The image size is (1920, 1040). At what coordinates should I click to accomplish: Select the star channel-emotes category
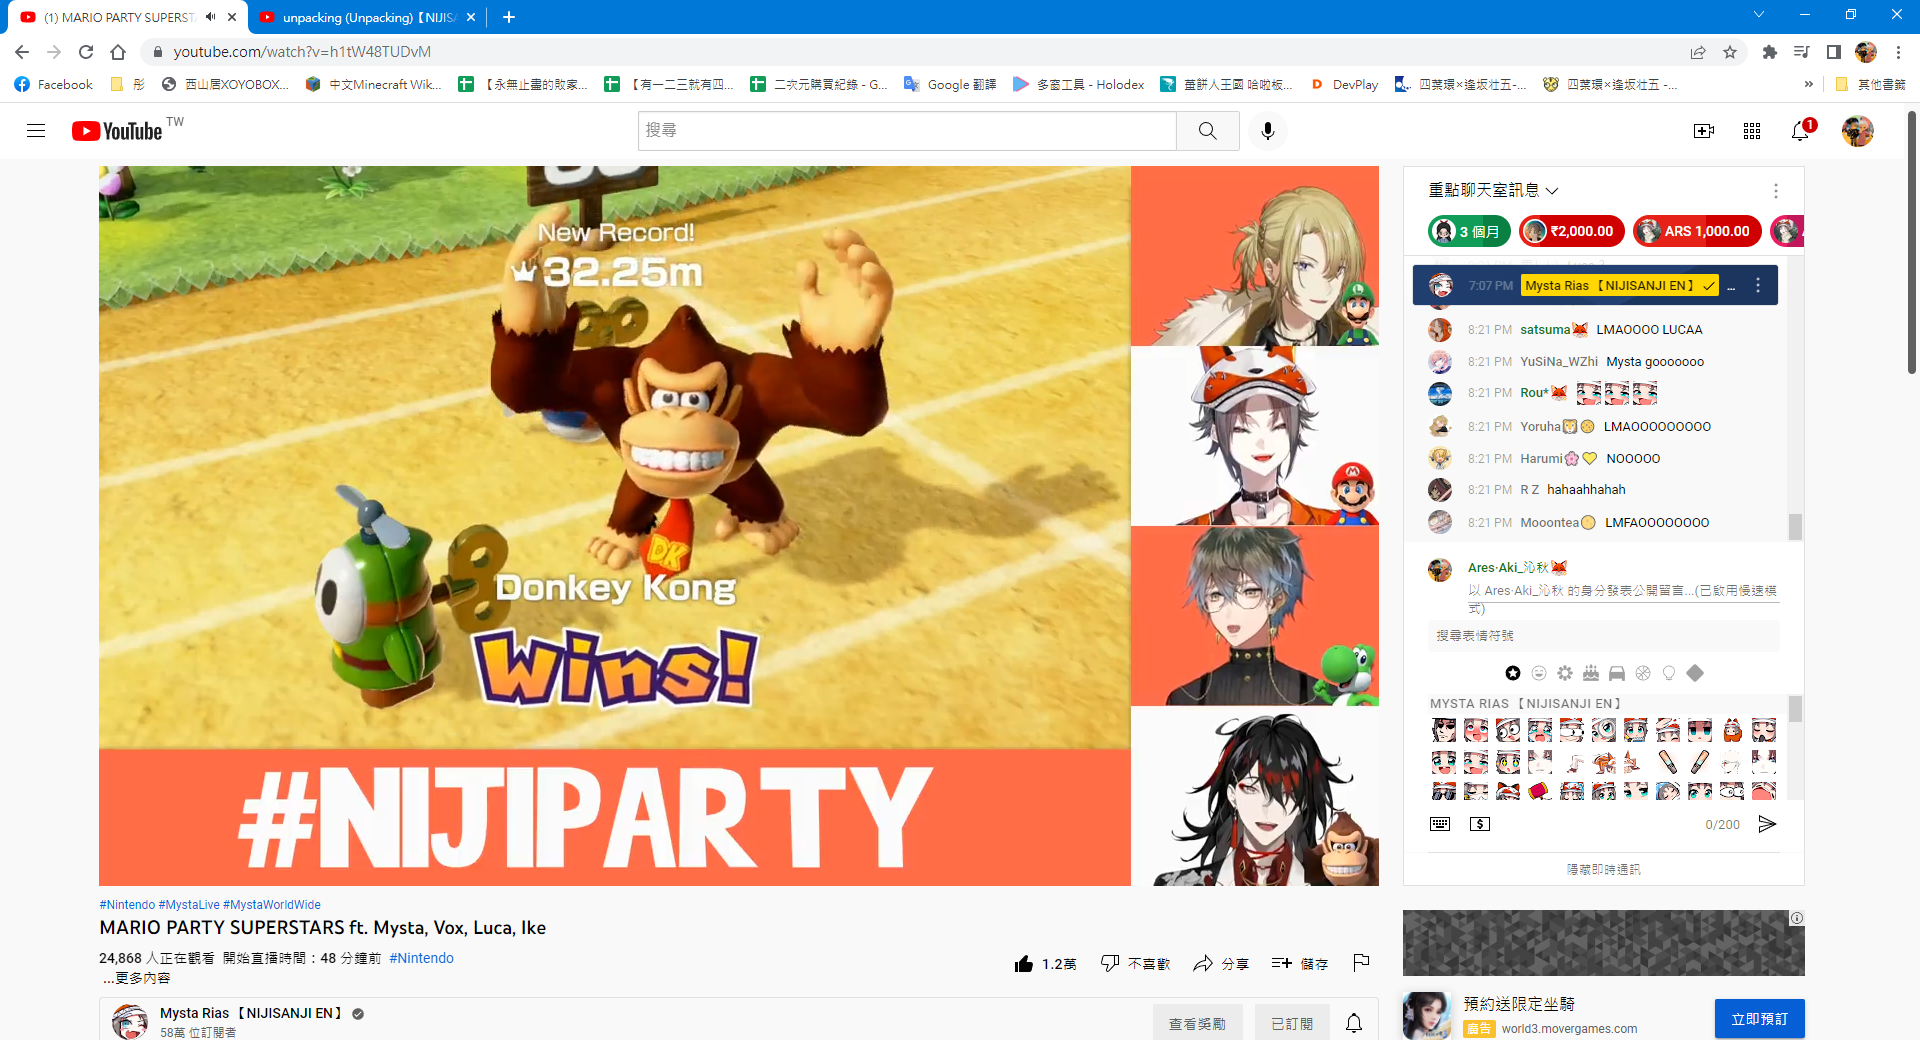[1513, 673]
